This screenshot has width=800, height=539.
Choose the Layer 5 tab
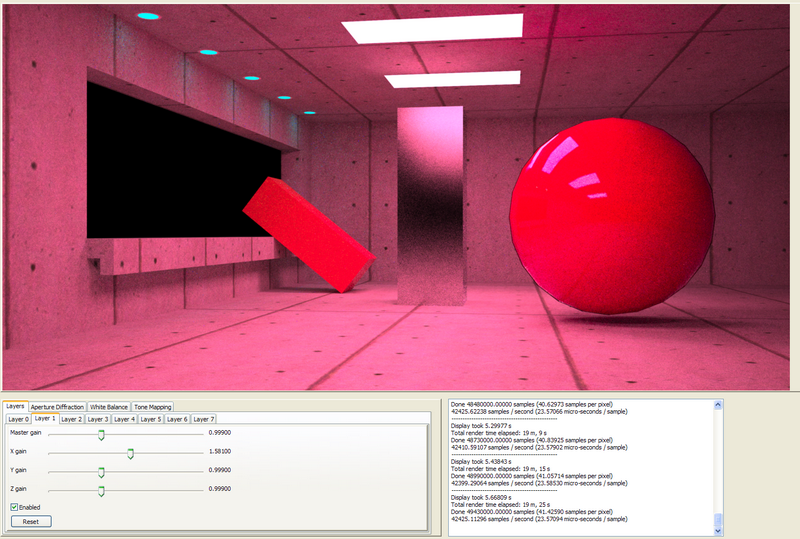click(x=150, y=419)
